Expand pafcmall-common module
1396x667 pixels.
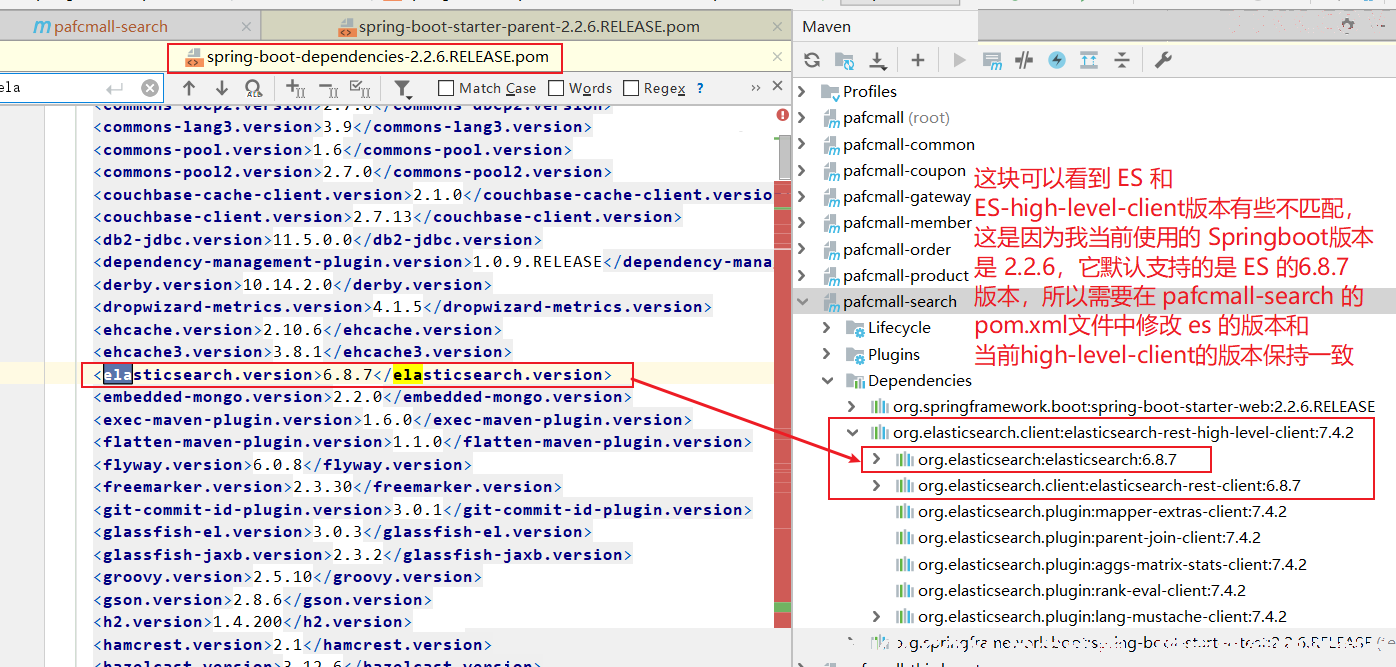[x=802, y=144]
